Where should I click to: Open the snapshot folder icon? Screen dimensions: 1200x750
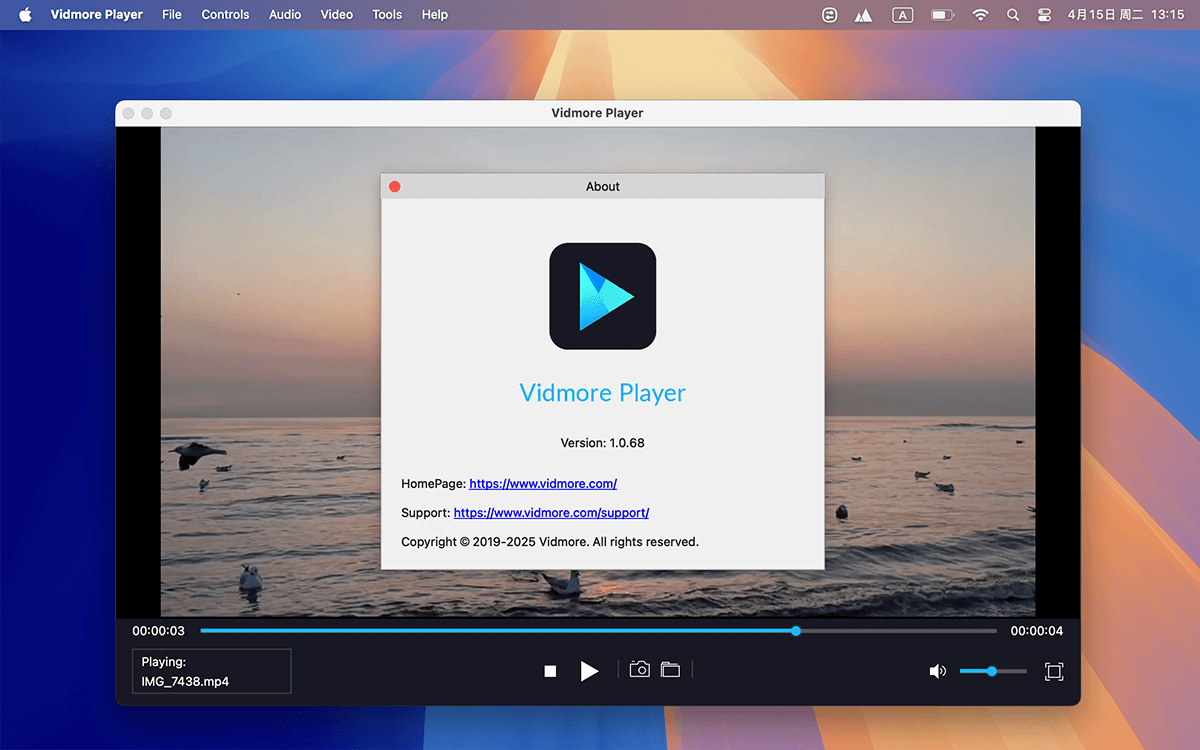click(x=670, y=669)
